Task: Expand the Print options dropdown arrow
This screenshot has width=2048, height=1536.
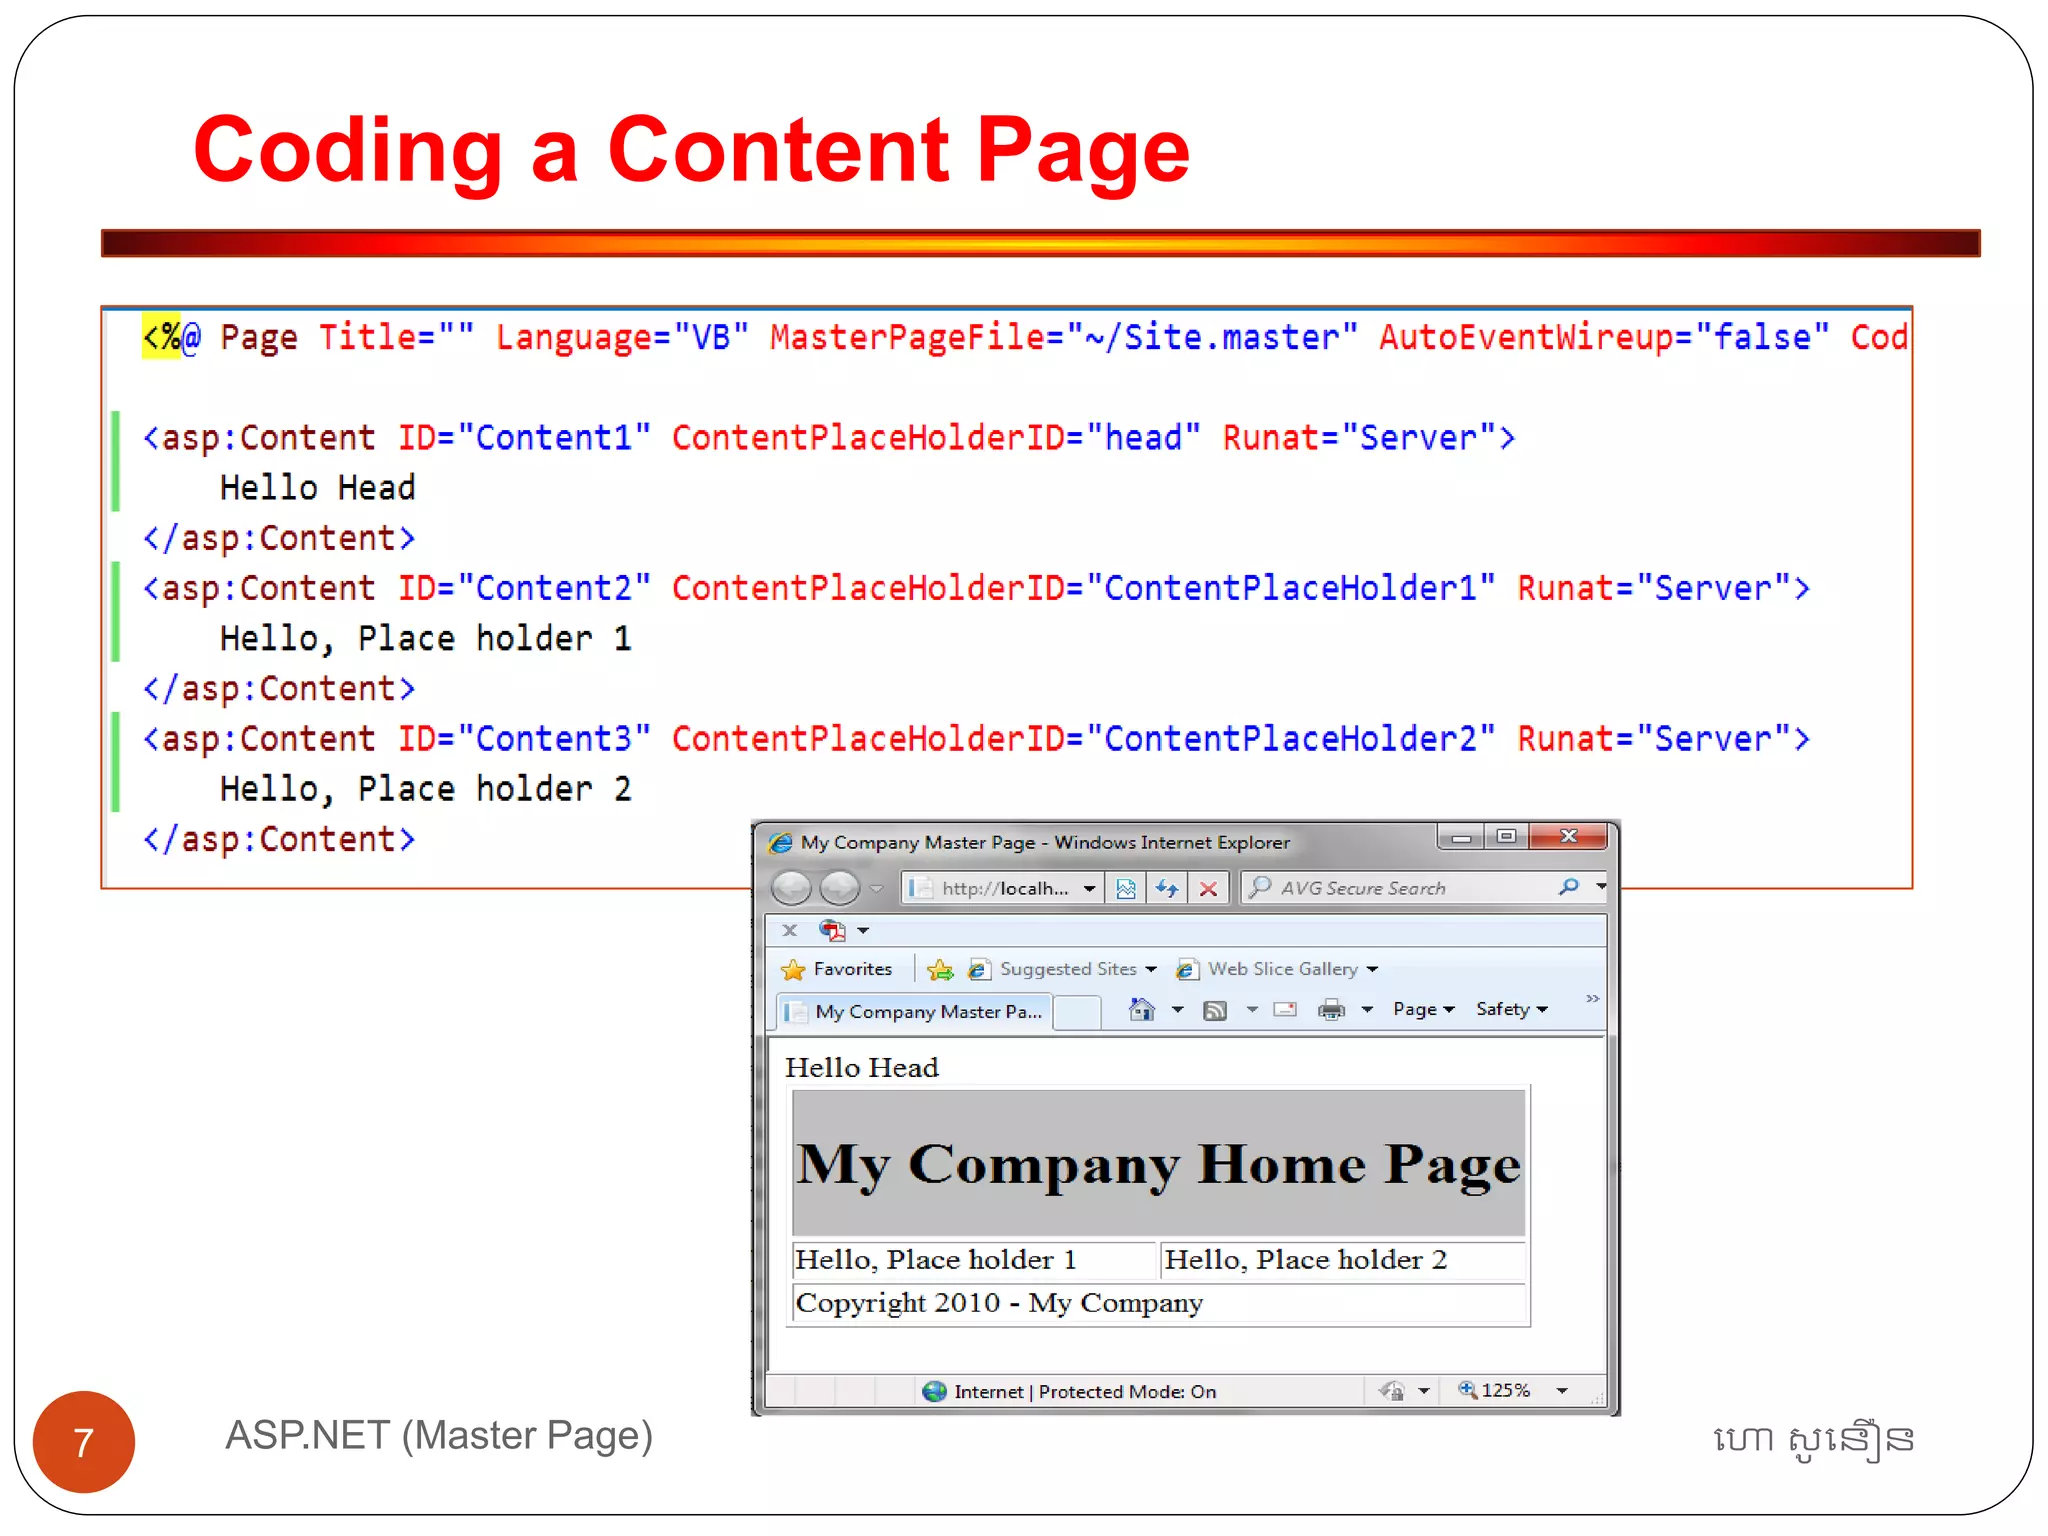Action: (1367, 1010)
